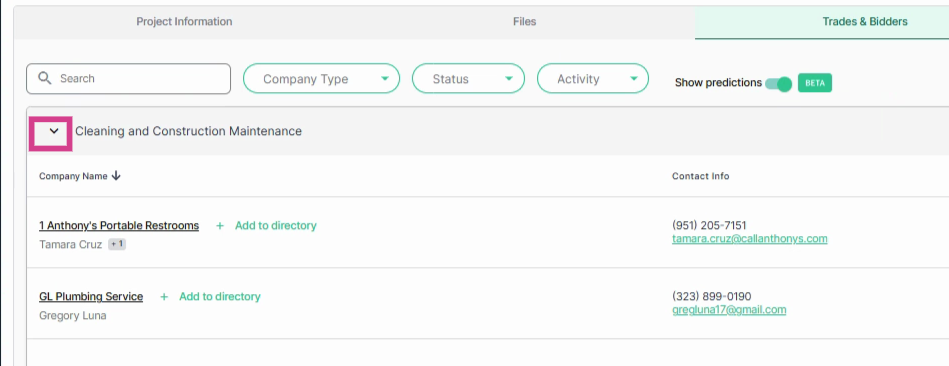This screenshot has width=949, height=366.
Task: Sort by the Company Name column header
Action: (73, 176)
